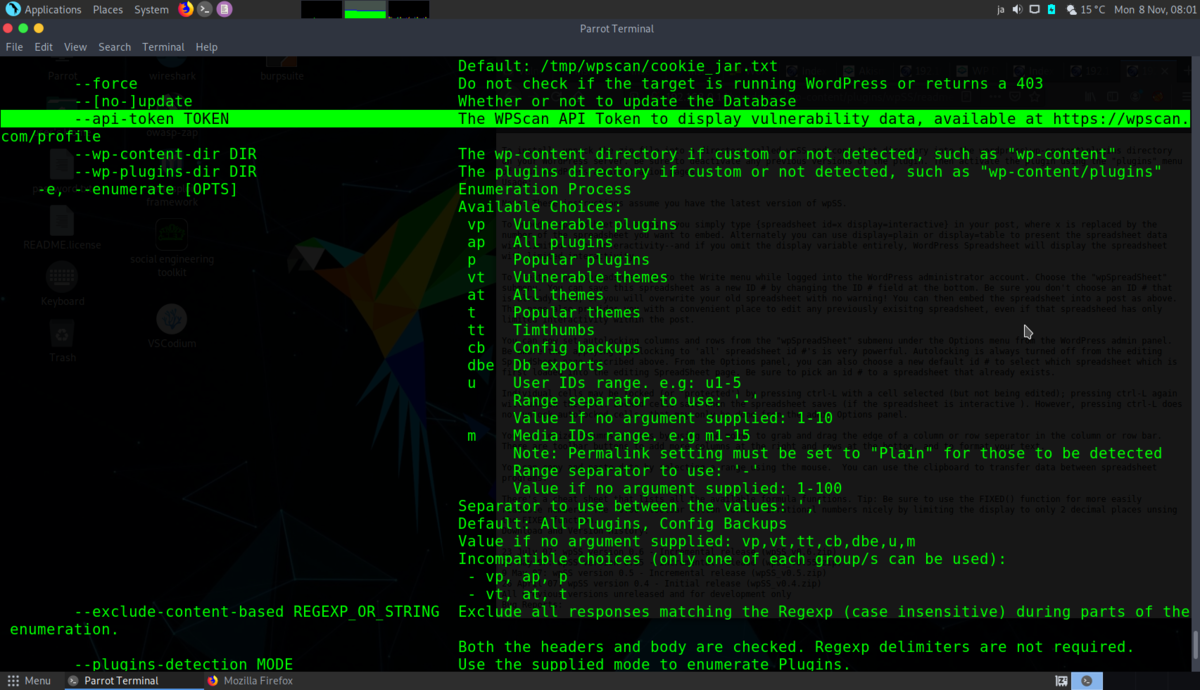
Task: Select the Trash desktop icon behind terminal
Action: coord(62,340)
